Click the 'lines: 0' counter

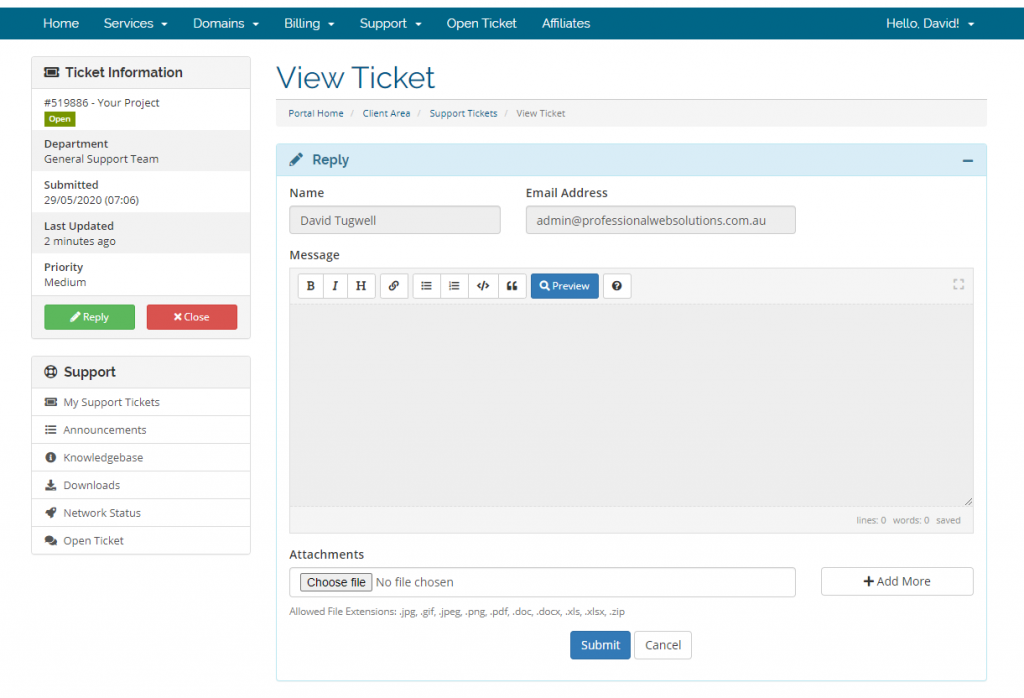coord(871,520)
